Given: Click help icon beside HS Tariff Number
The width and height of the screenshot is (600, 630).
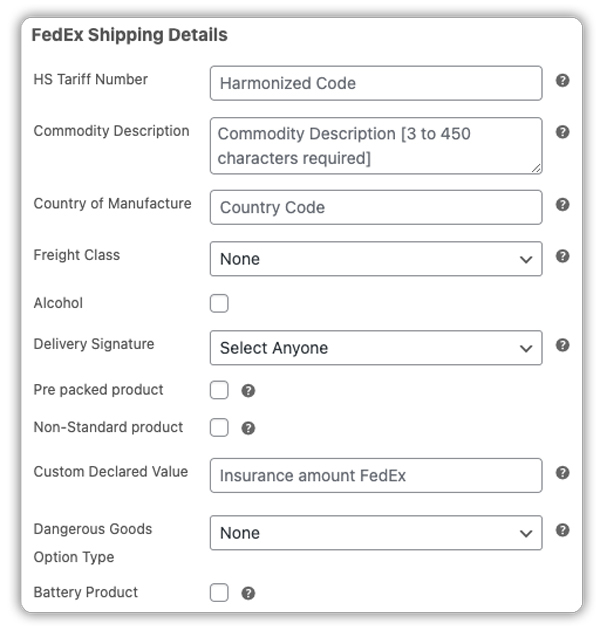Looking at the screenshot, I should tap(562, 80).
